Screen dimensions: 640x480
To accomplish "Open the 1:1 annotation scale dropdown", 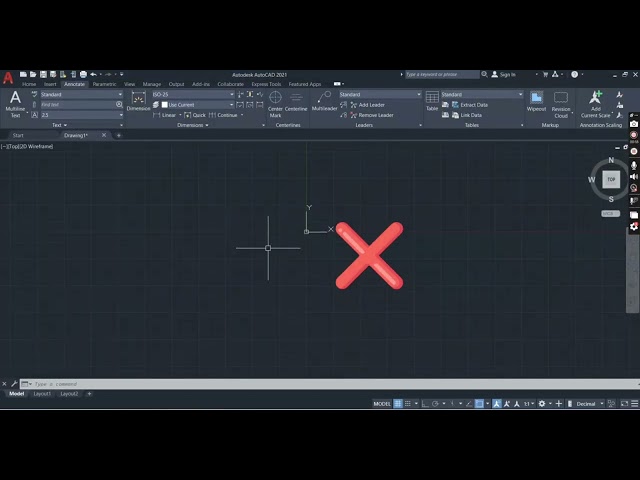I will (x=529, y=404).
